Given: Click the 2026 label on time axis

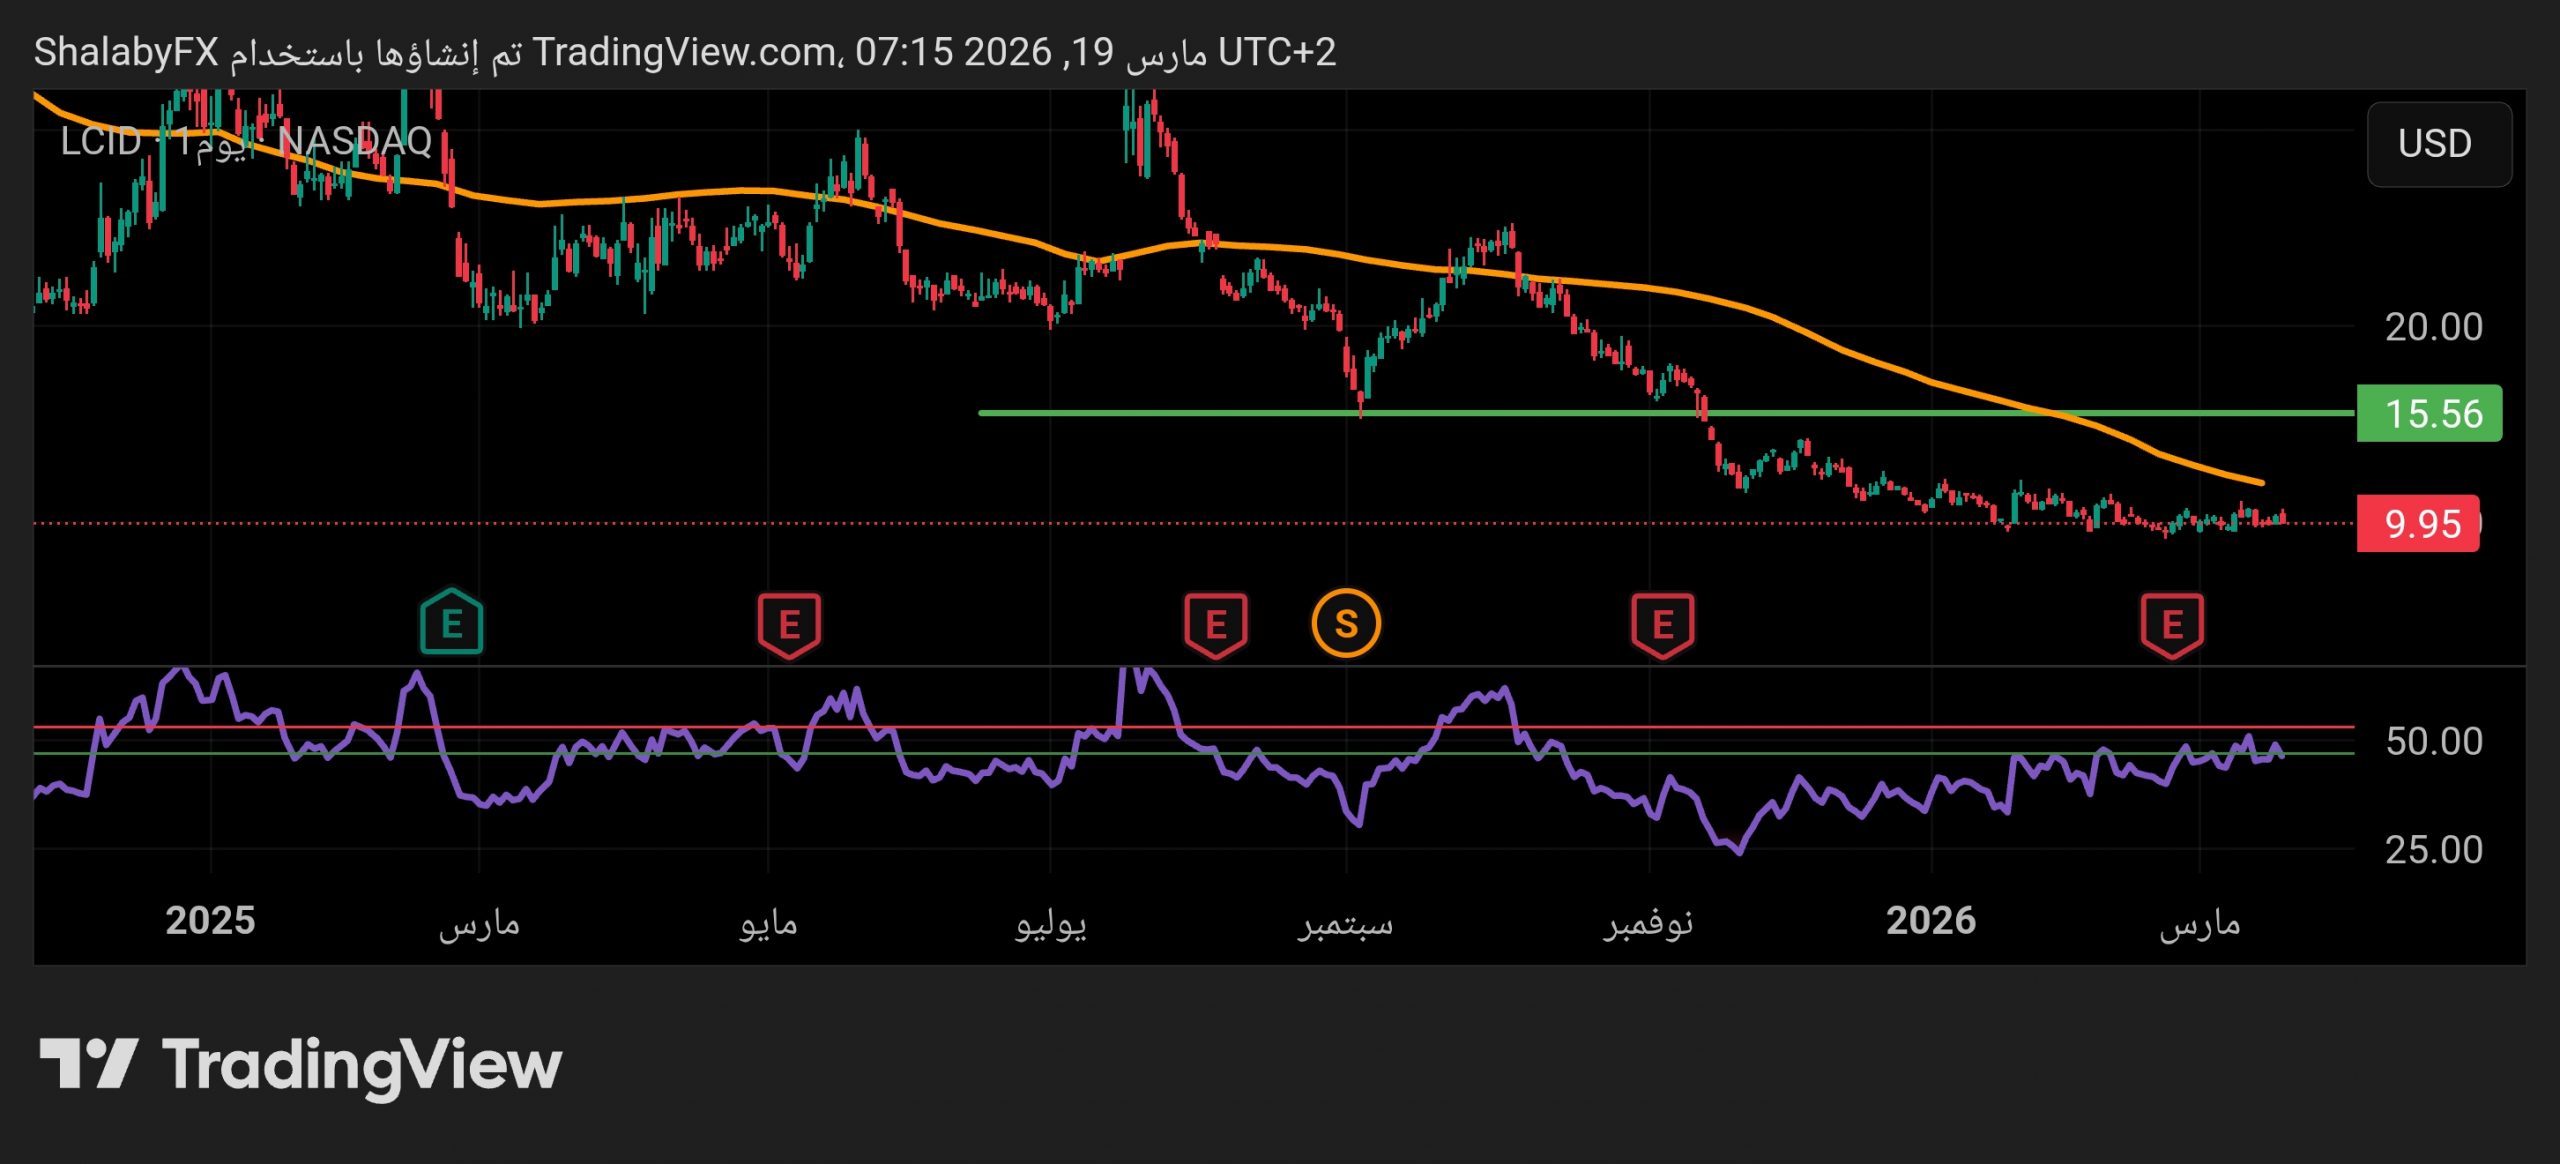Looking at the screenshot, I should click(1930, 920).
